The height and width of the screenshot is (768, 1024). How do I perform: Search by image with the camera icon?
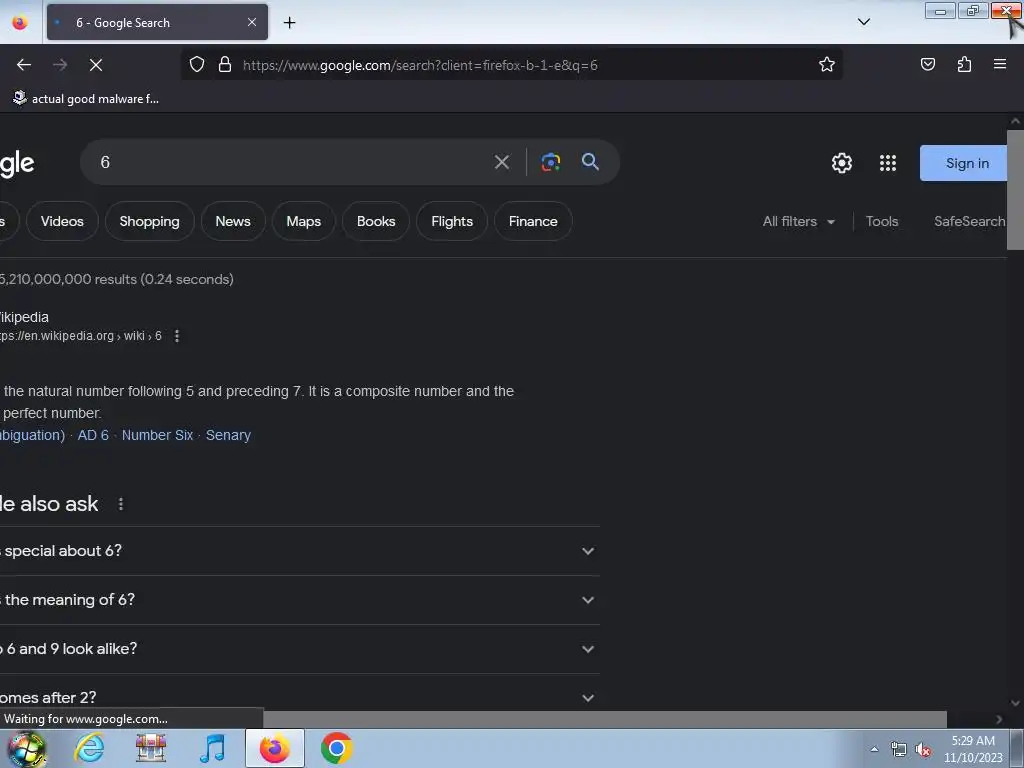click(x=551, y=162)
